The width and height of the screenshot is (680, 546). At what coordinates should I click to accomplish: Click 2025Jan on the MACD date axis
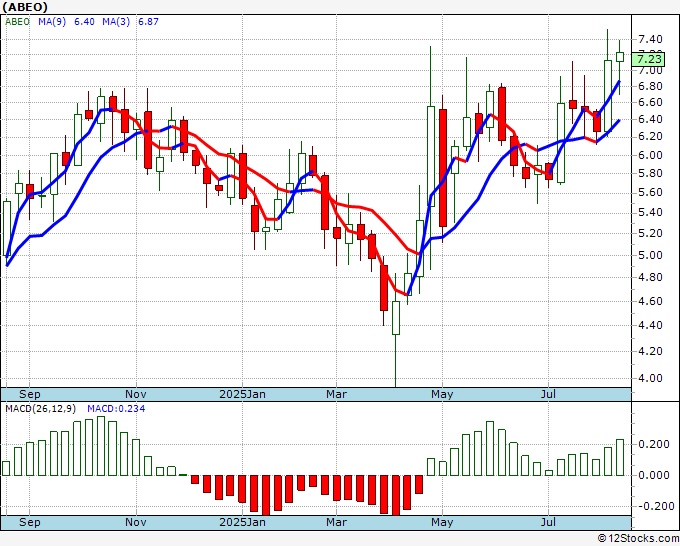tap(242, 522)
